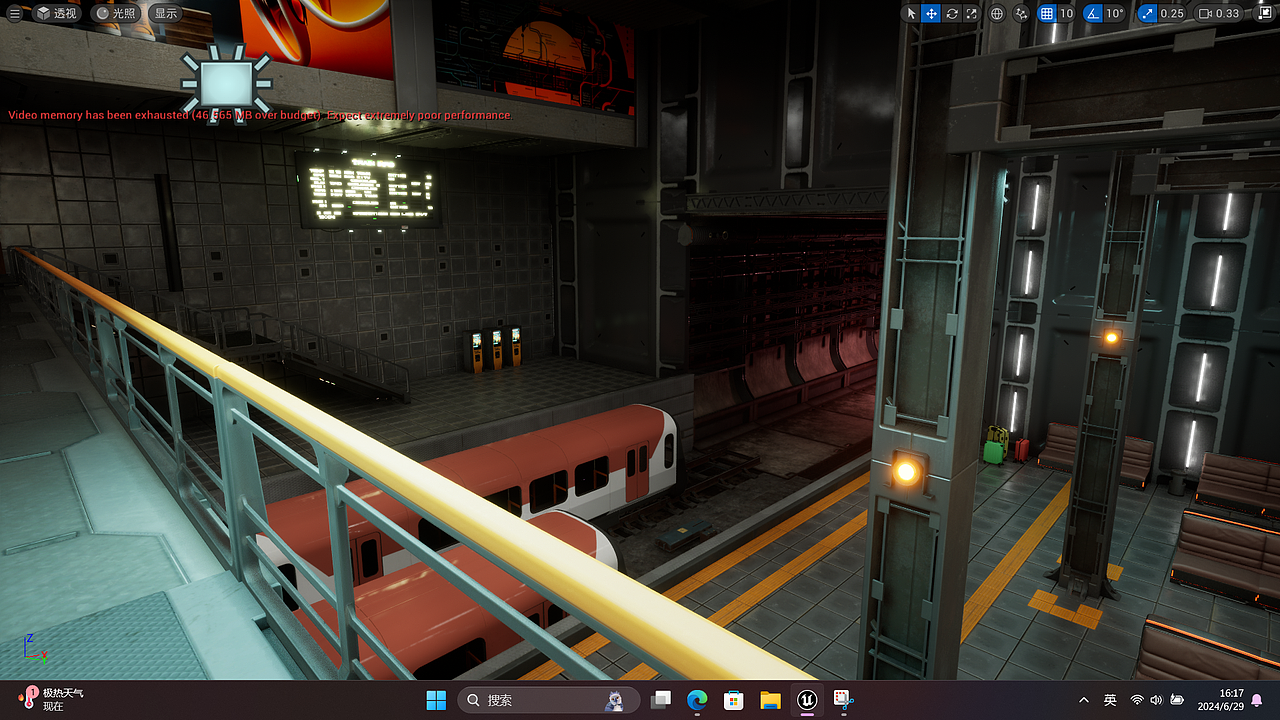Activate the Select objects cursor tool
Image resolution: width=1280 pixels, height=720 pixels.
911,13
